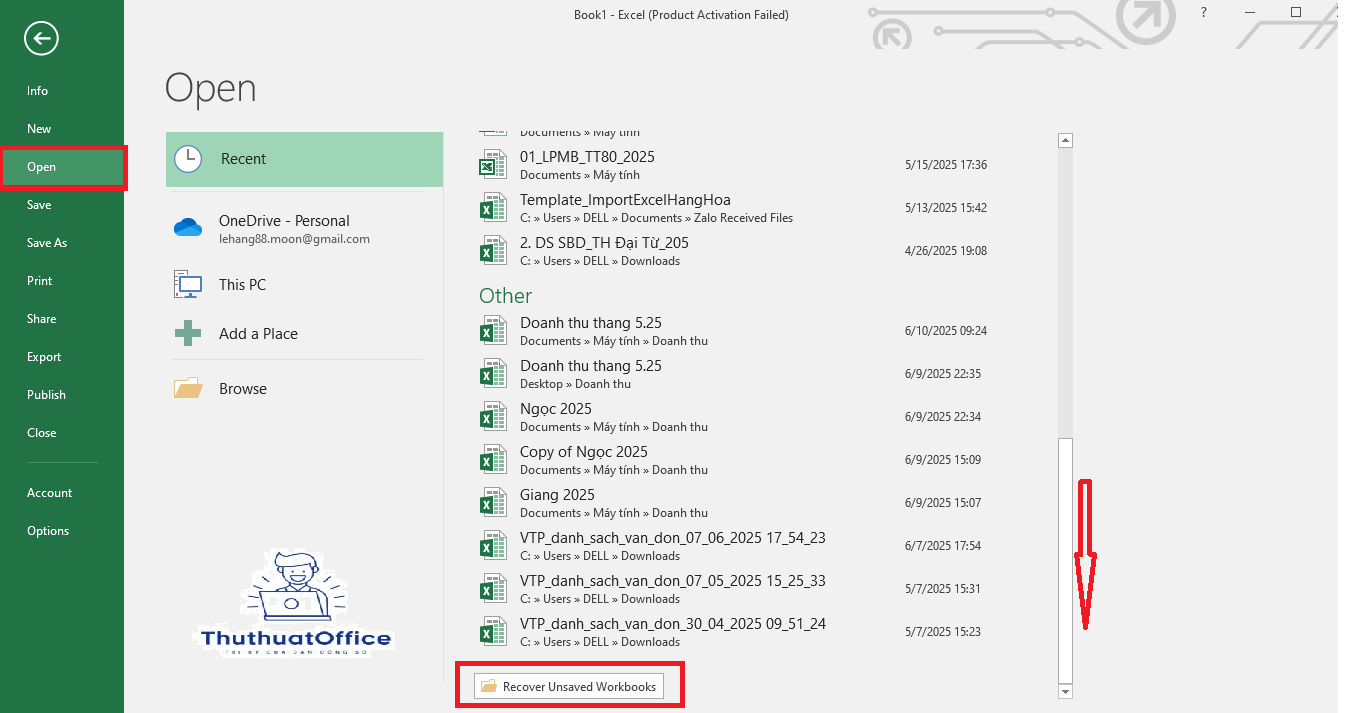Click the Excel icon for VTP_danh_sach_van_don_30_04_2025

pos(492,632)
